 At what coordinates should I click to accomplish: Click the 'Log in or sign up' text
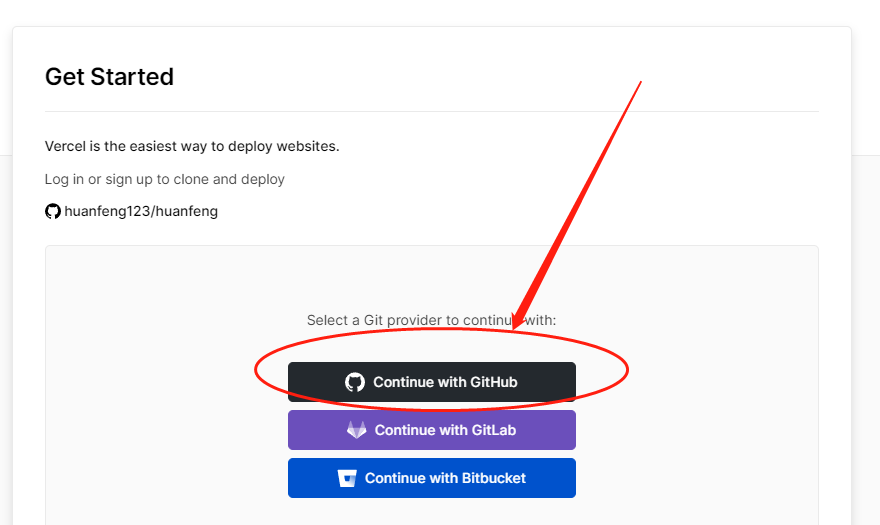(x=165, y=179)
